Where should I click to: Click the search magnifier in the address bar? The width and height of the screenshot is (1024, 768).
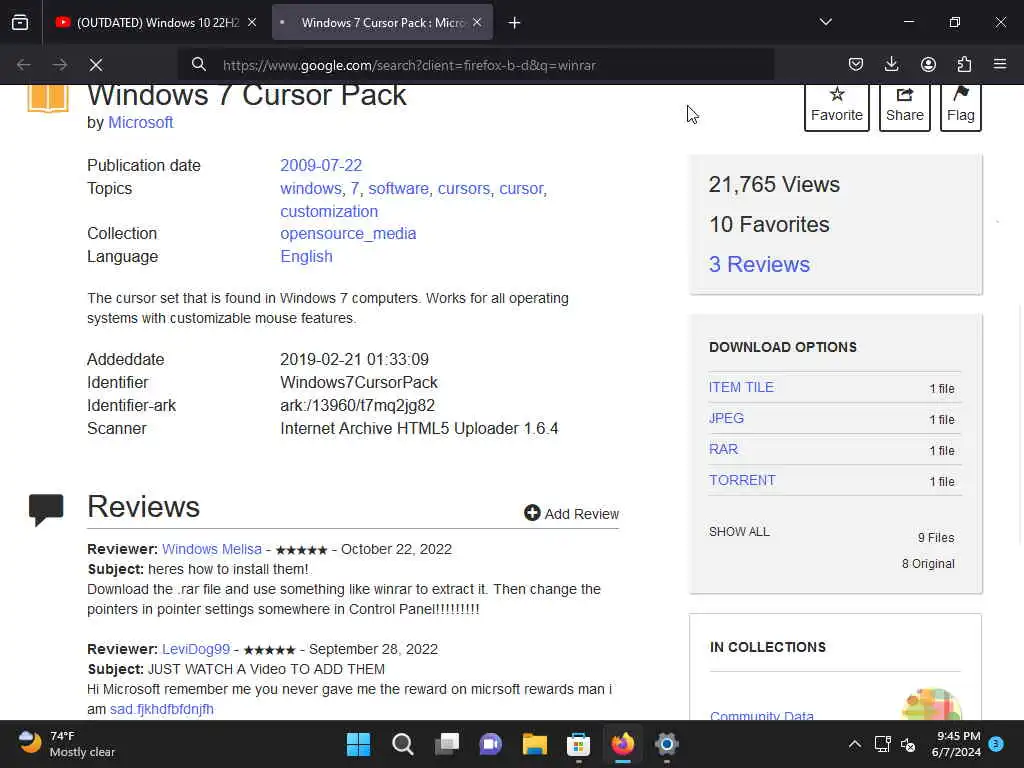tap(199, 65)
